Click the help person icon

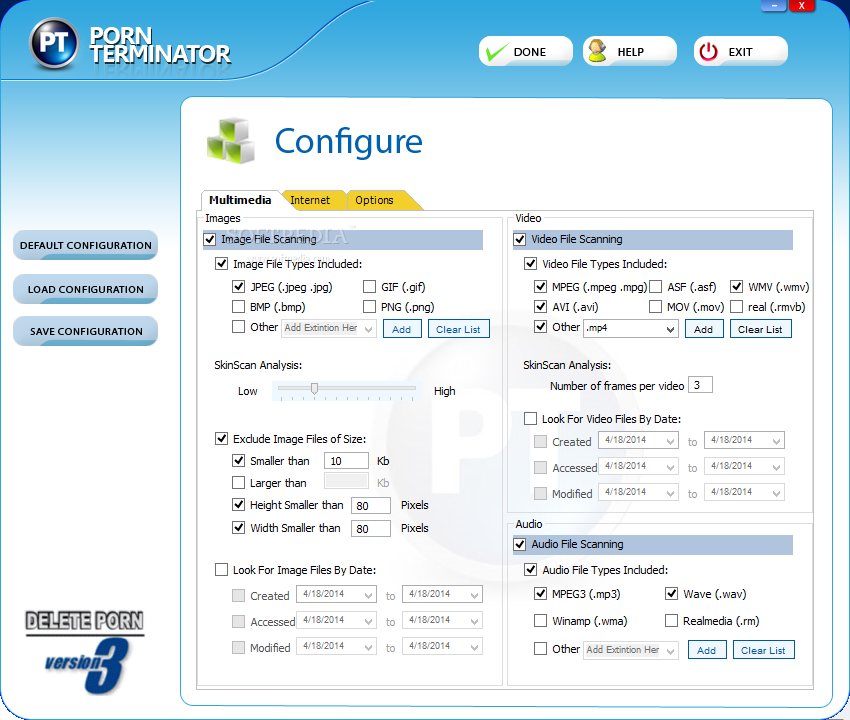point(597,51)
